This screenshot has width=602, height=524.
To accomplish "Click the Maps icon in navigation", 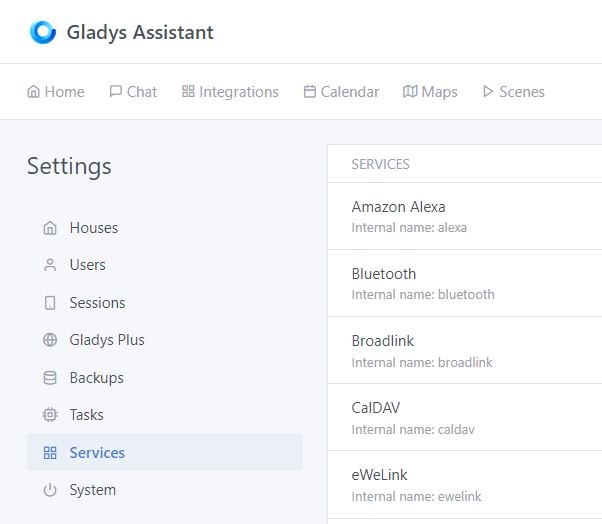I will [410, 92].
